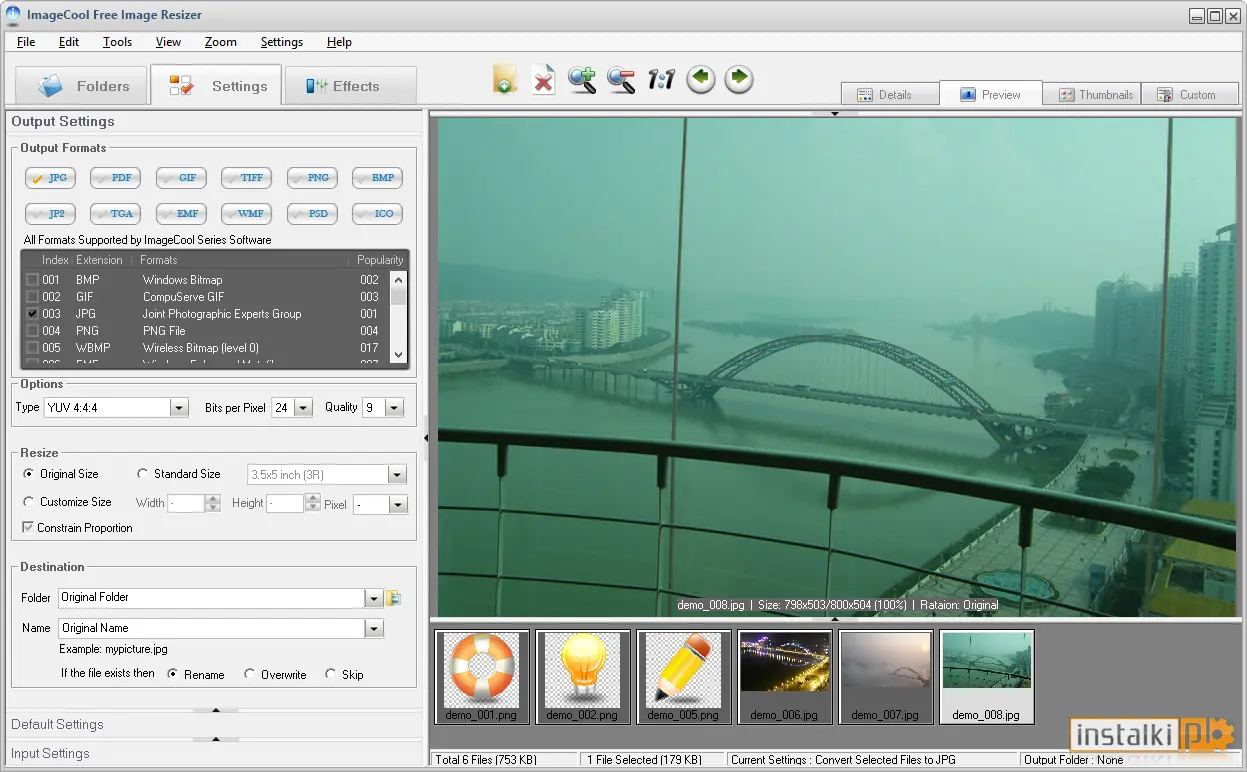Switch to the Folders tab
The image size is (1247, 772).
click(82, 86)
